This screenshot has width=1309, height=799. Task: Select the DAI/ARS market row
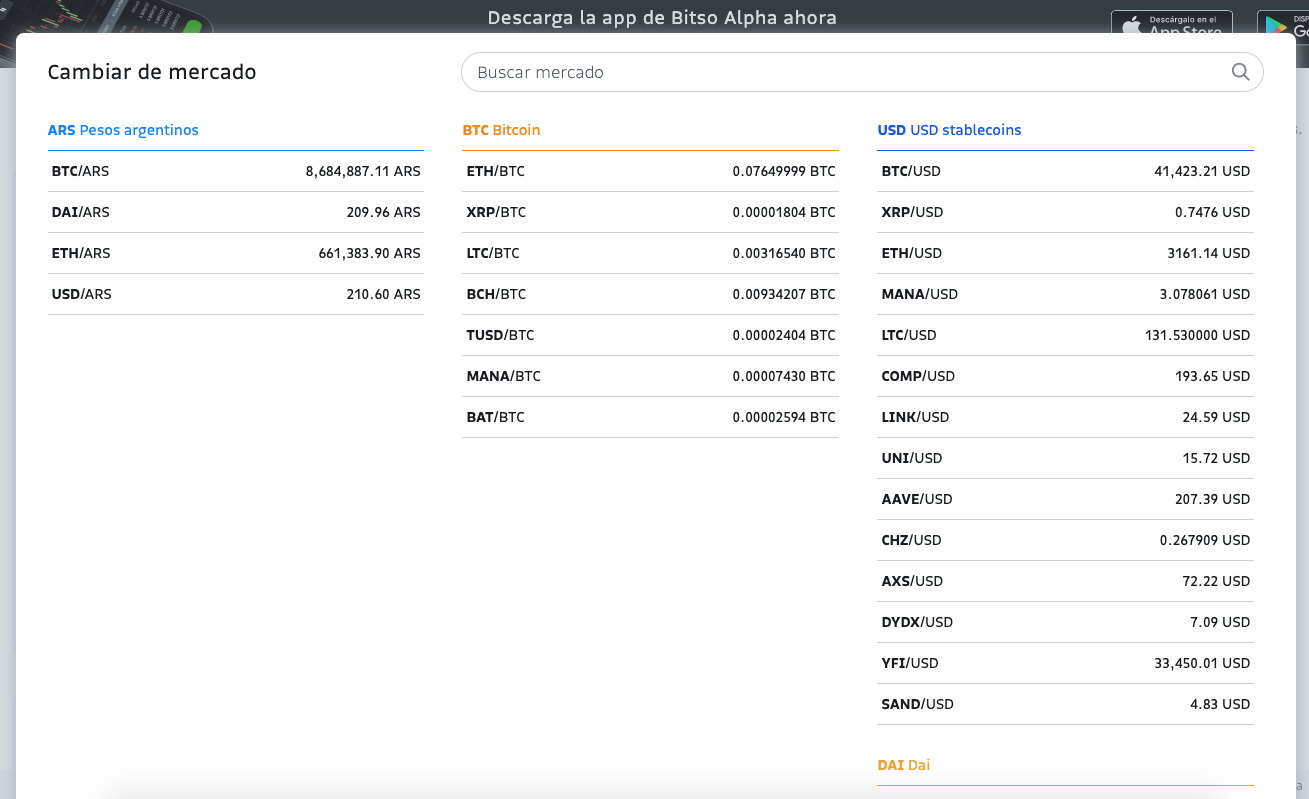(x=236, y=212)
